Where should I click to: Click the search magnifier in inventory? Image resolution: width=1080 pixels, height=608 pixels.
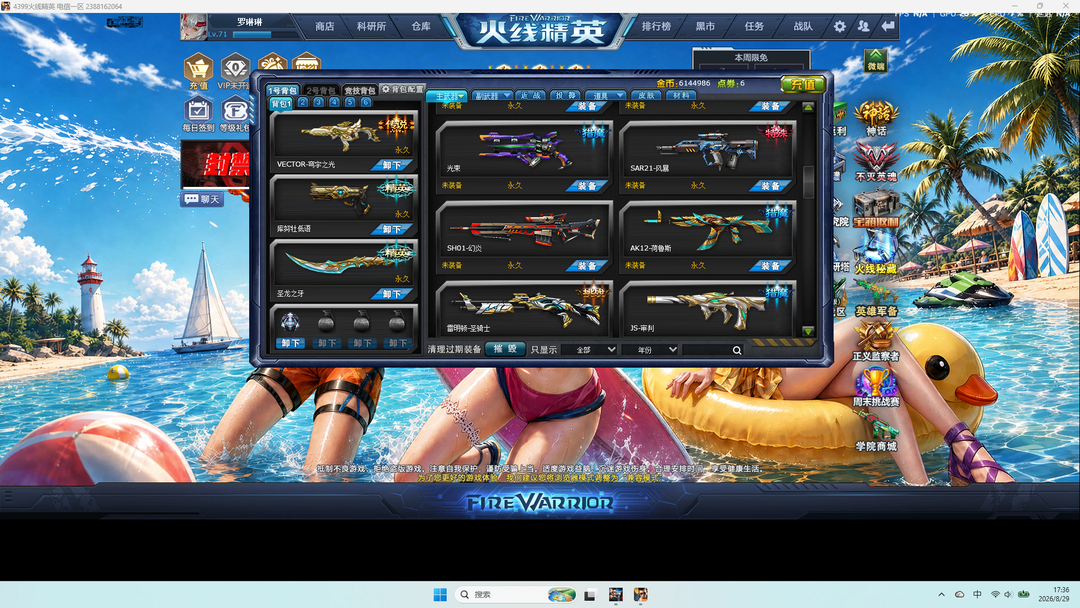point(736,350)
